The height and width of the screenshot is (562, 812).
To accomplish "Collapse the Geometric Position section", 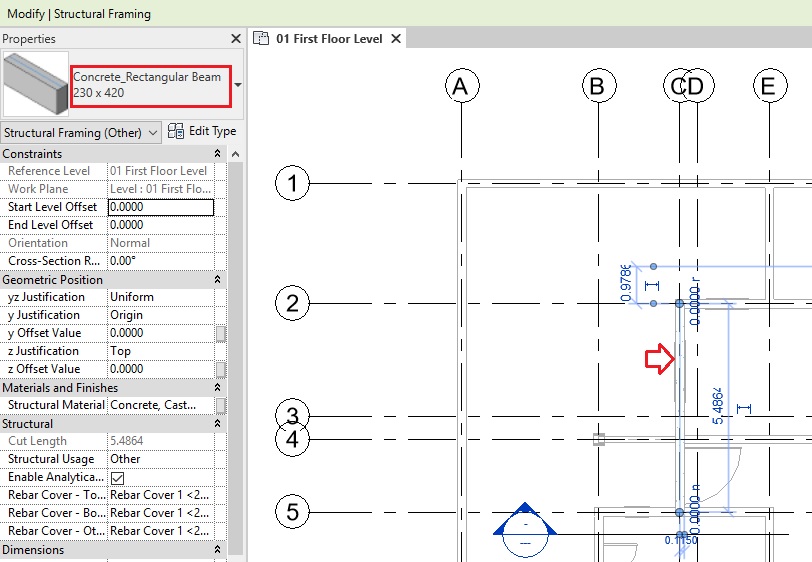I will click(217, 280).
